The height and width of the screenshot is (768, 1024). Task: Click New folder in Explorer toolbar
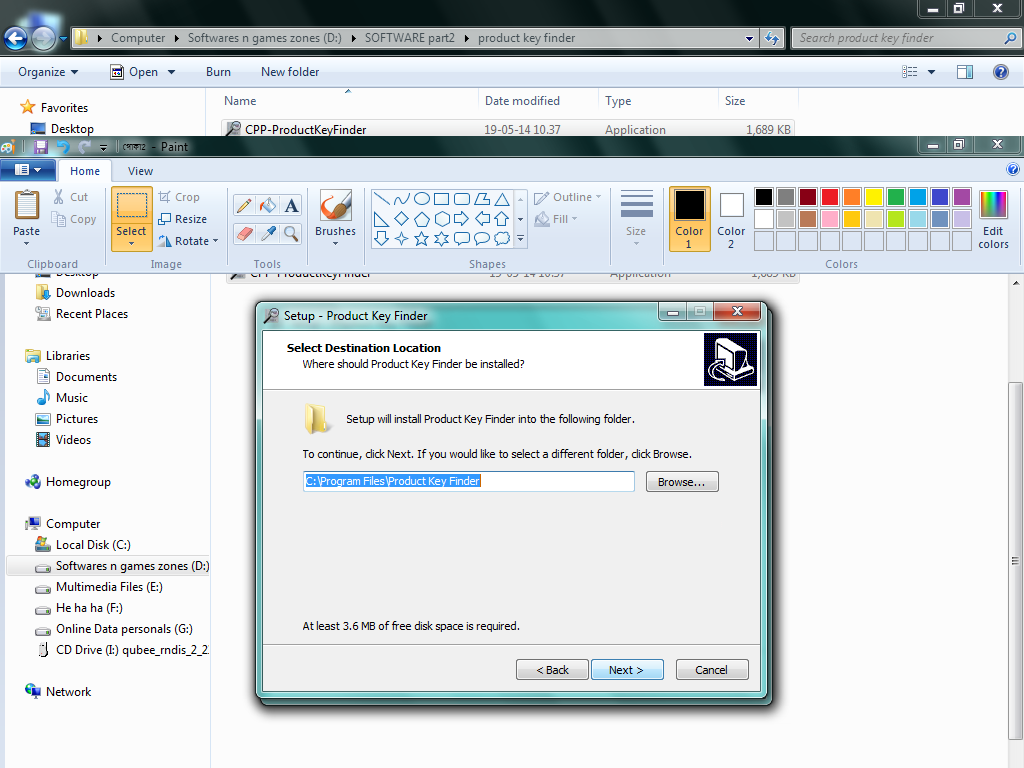(290, 72)
